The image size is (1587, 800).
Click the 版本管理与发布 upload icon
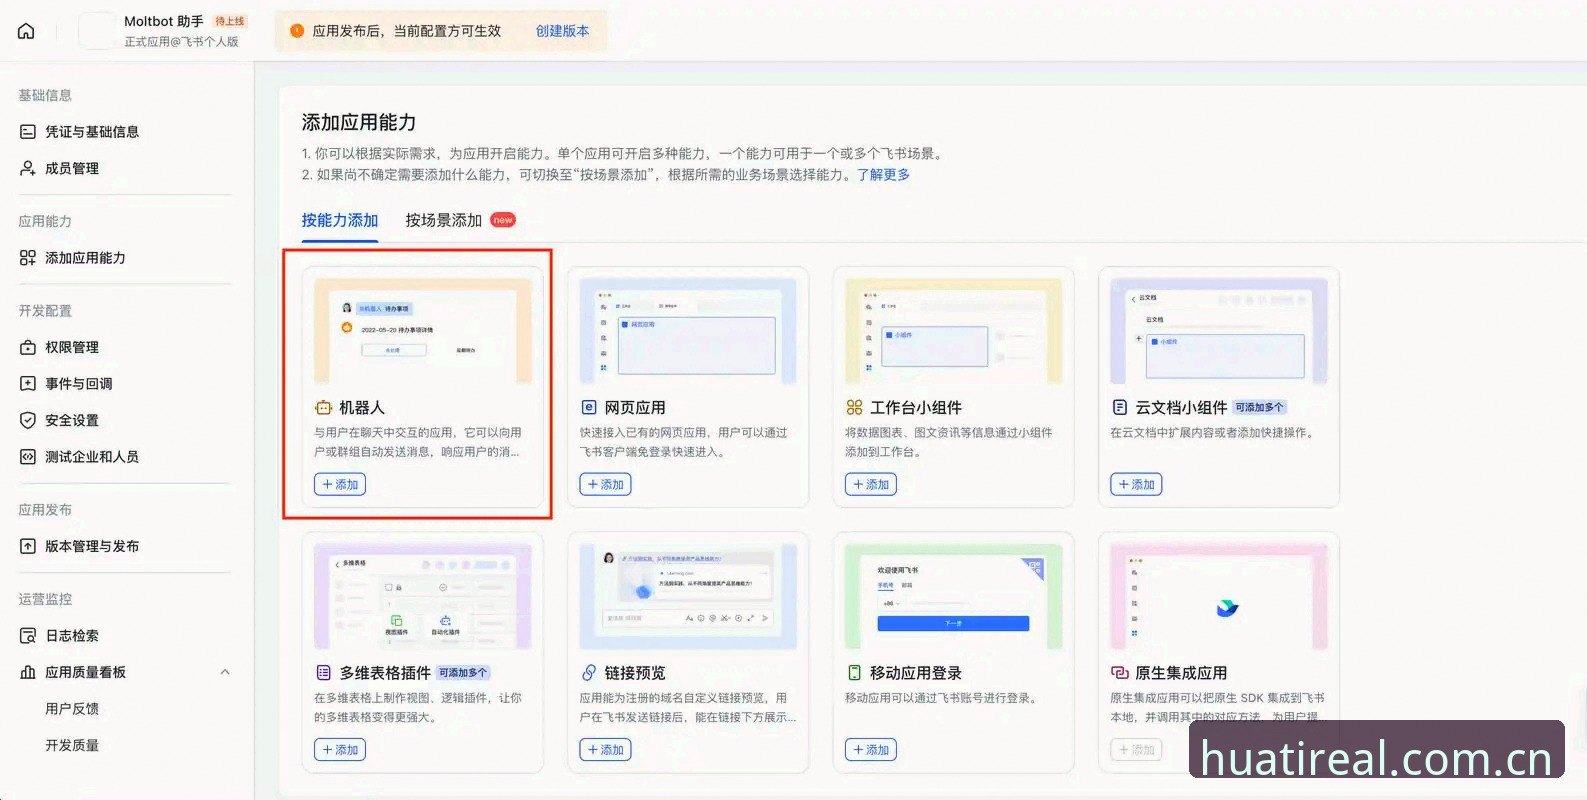28,546
